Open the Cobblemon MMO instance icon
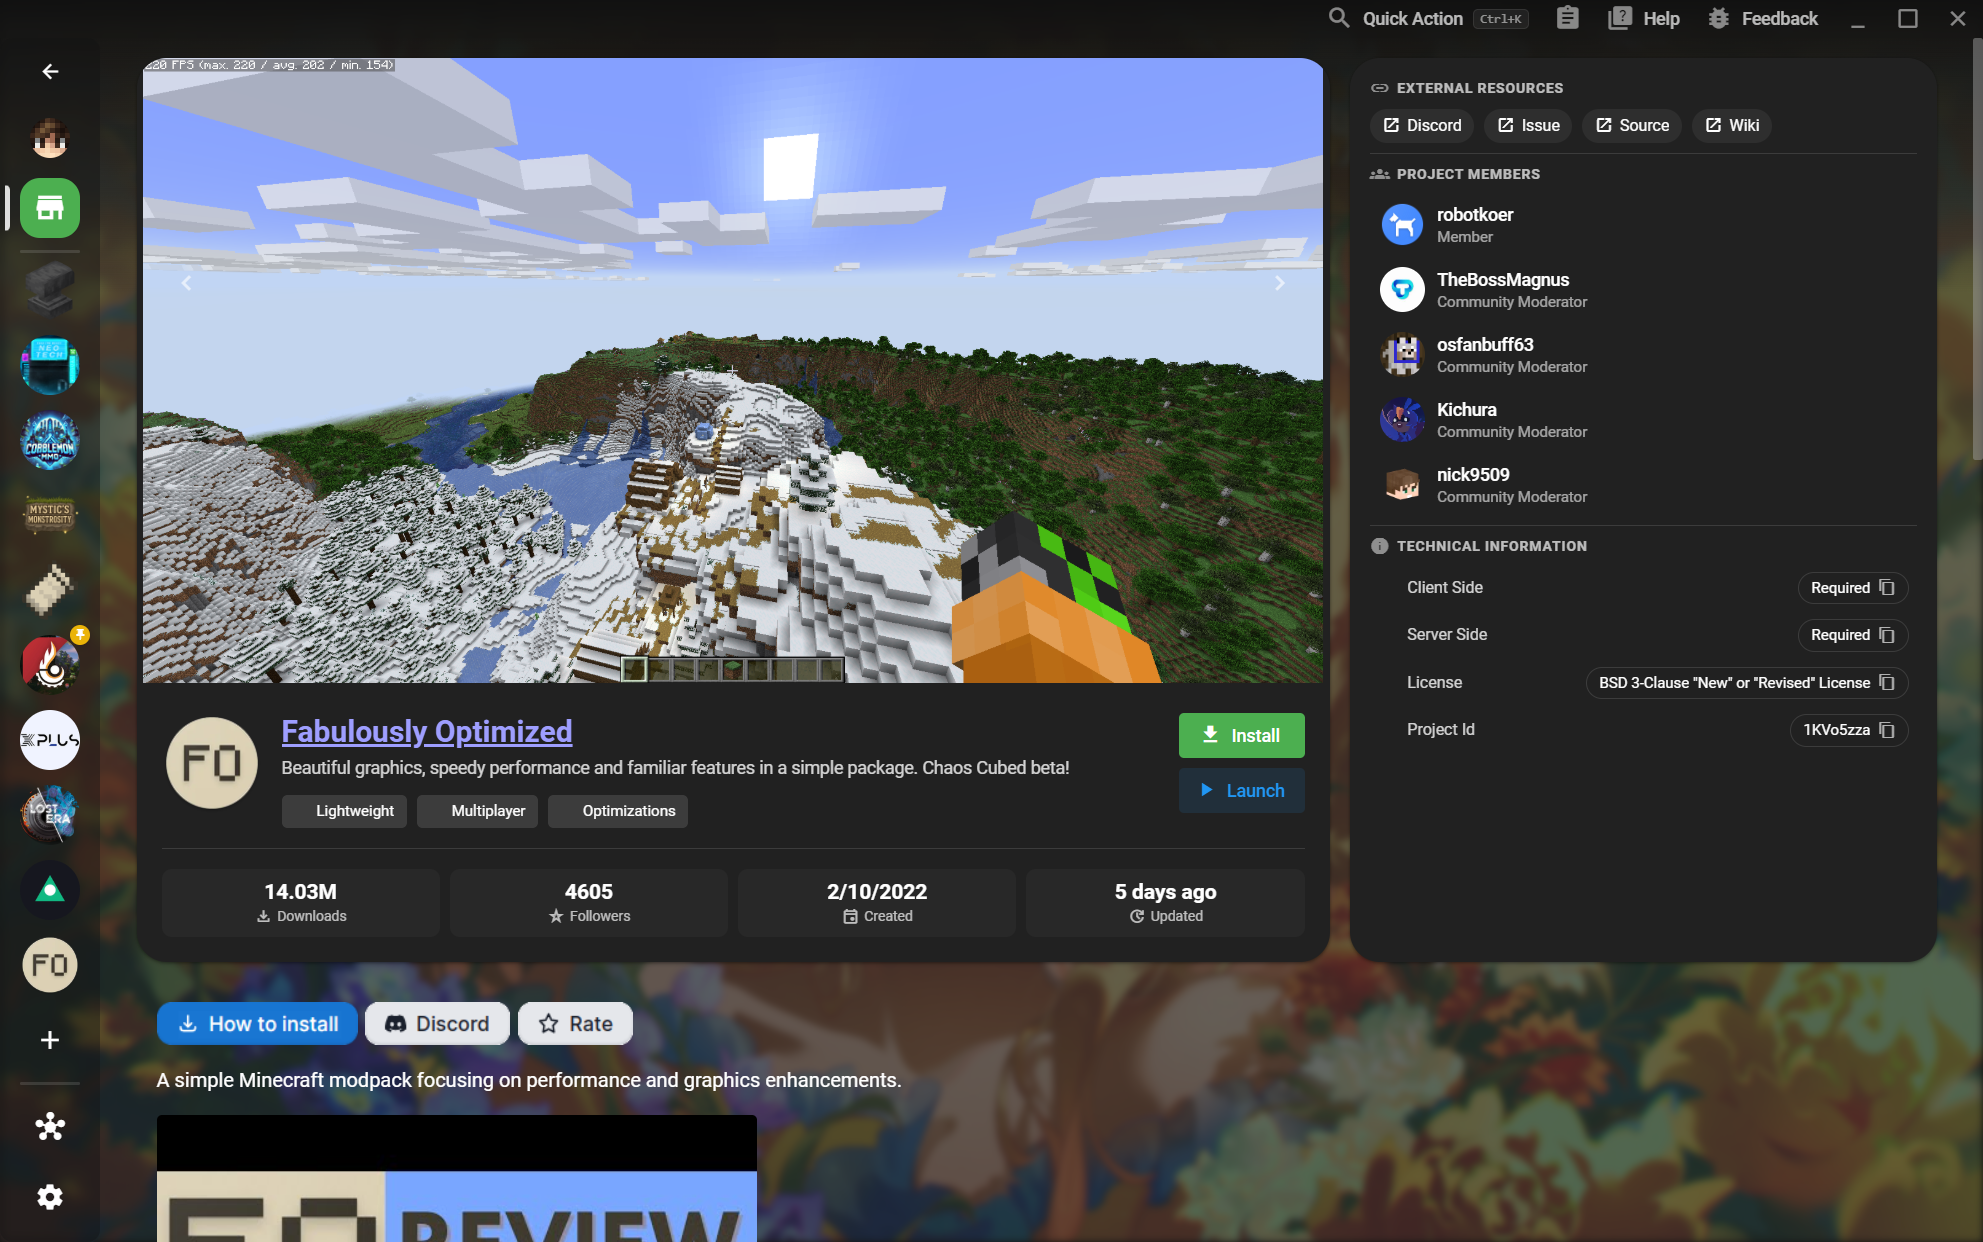Image resolution: width=1983 pixels, height=1242 pixels. (50, 440)
